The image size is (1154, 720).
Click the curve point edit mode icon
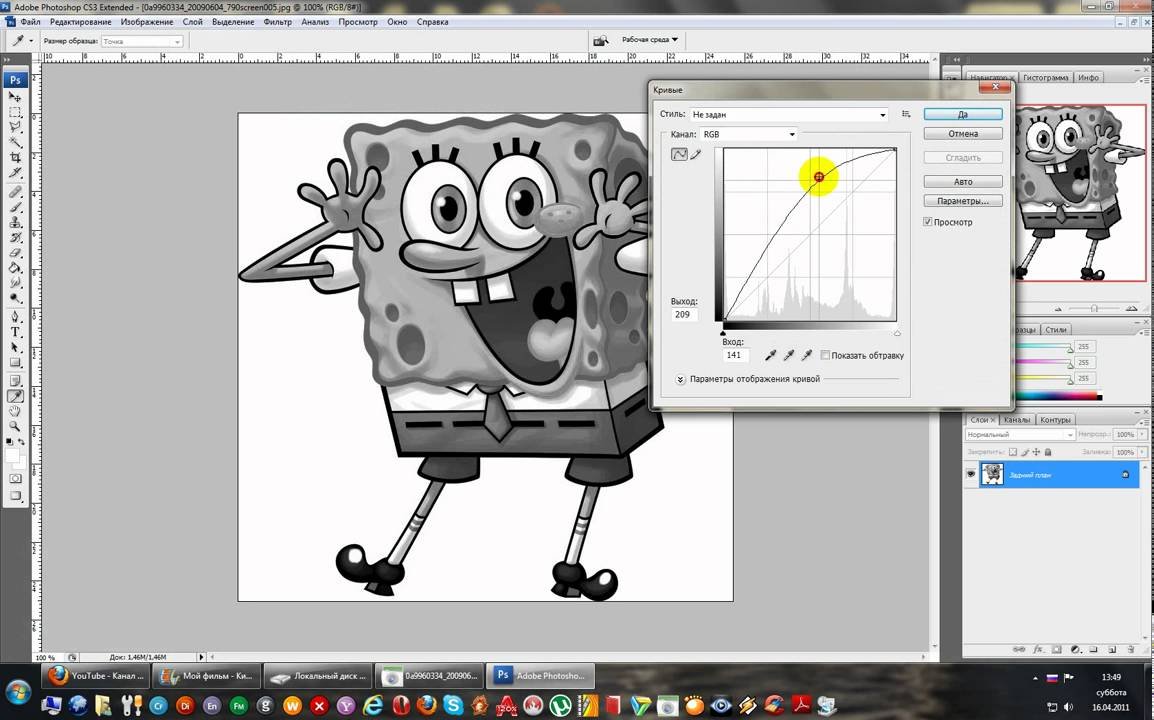click(679, 154)
